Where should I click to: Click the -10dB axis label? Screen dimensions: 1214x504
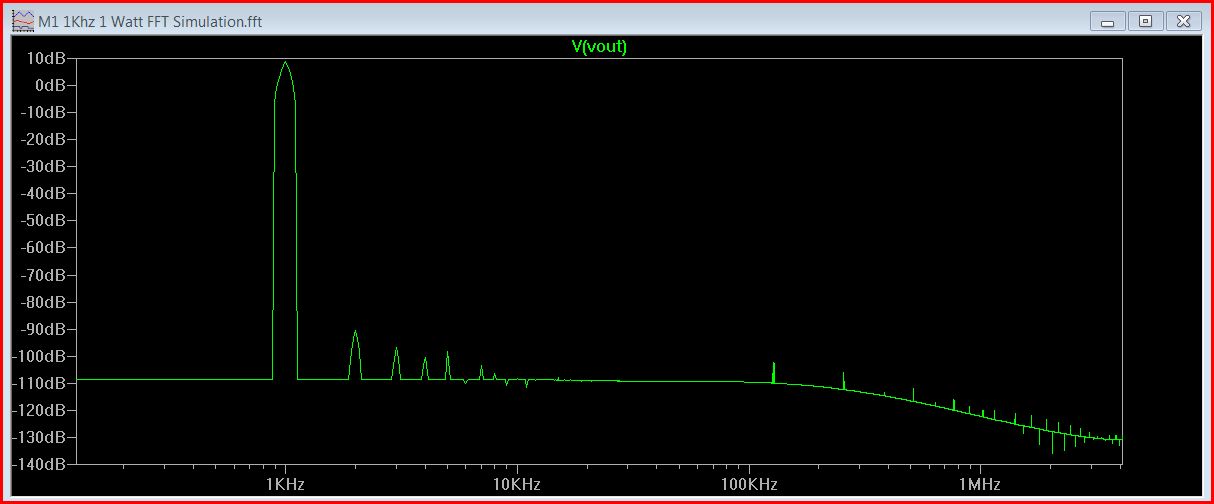tap(44, 112)
